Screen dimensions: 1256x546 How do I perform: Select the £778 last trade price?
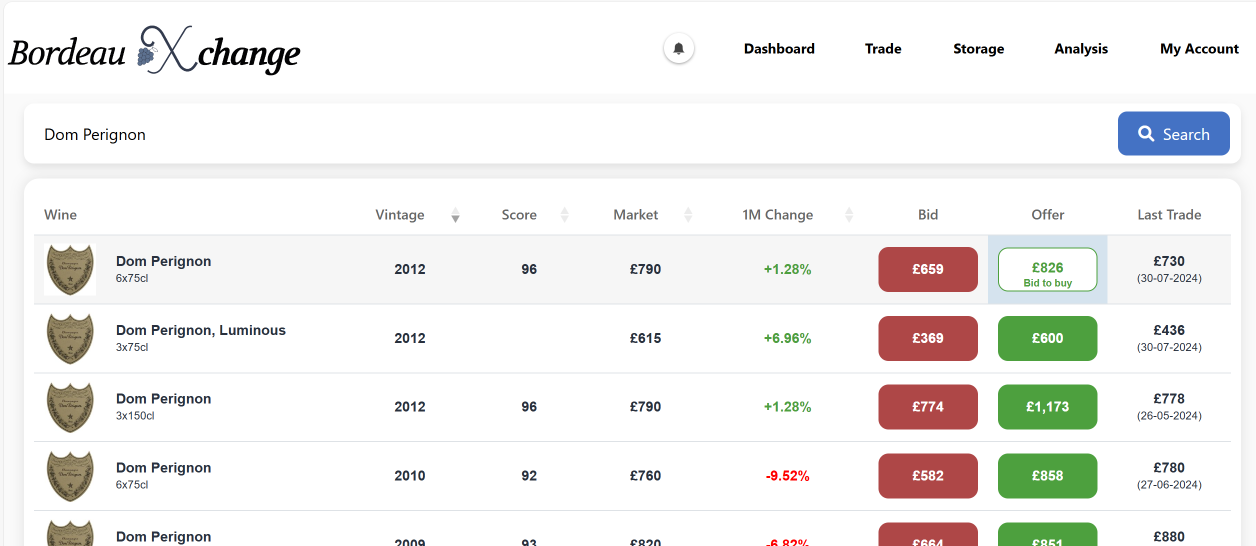1169,399
